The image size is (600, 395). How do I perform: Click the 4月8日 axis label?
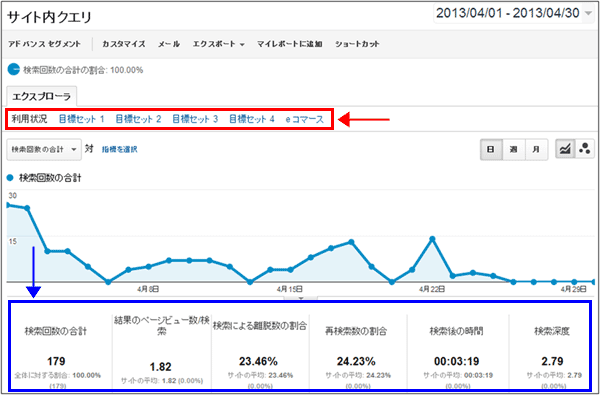(148, 289)
